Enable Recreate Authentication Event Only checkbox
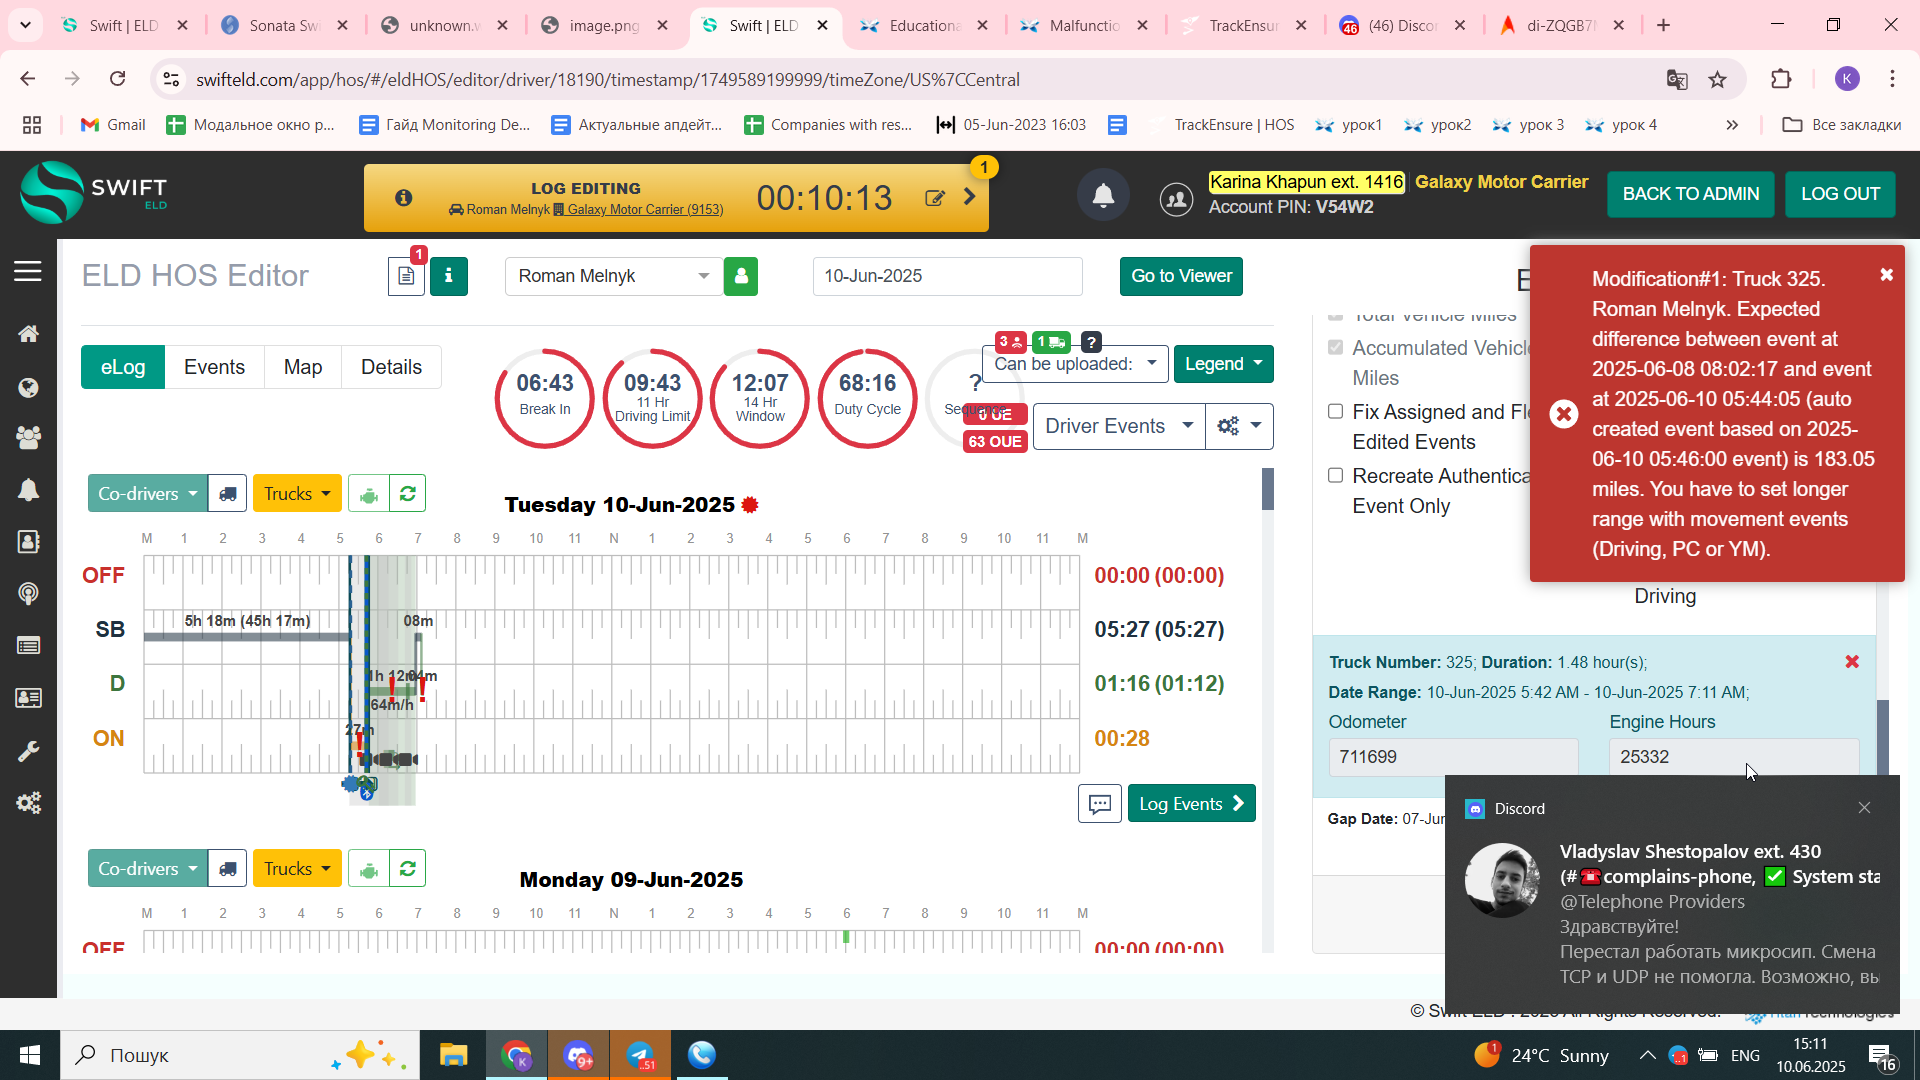Screen dimensions: 1920x1080 [x=1335, y=475]
